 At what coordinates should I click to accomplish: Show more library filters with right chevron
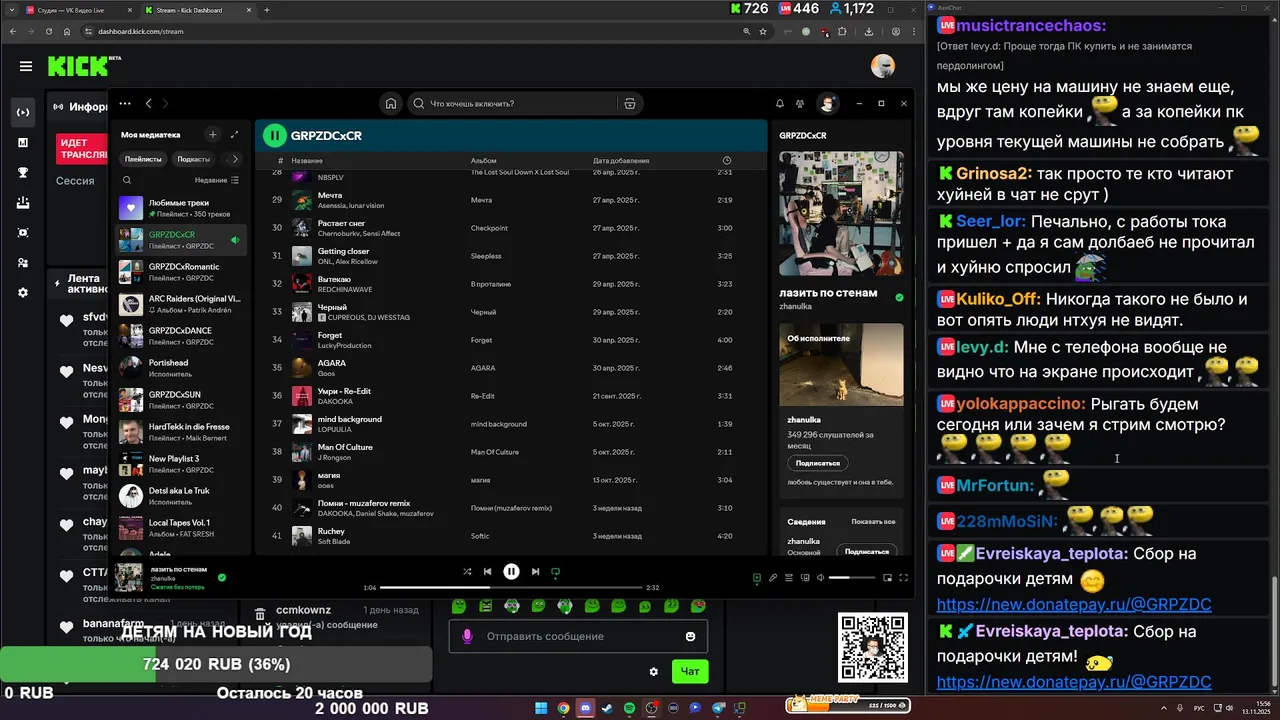coord(235,159)
